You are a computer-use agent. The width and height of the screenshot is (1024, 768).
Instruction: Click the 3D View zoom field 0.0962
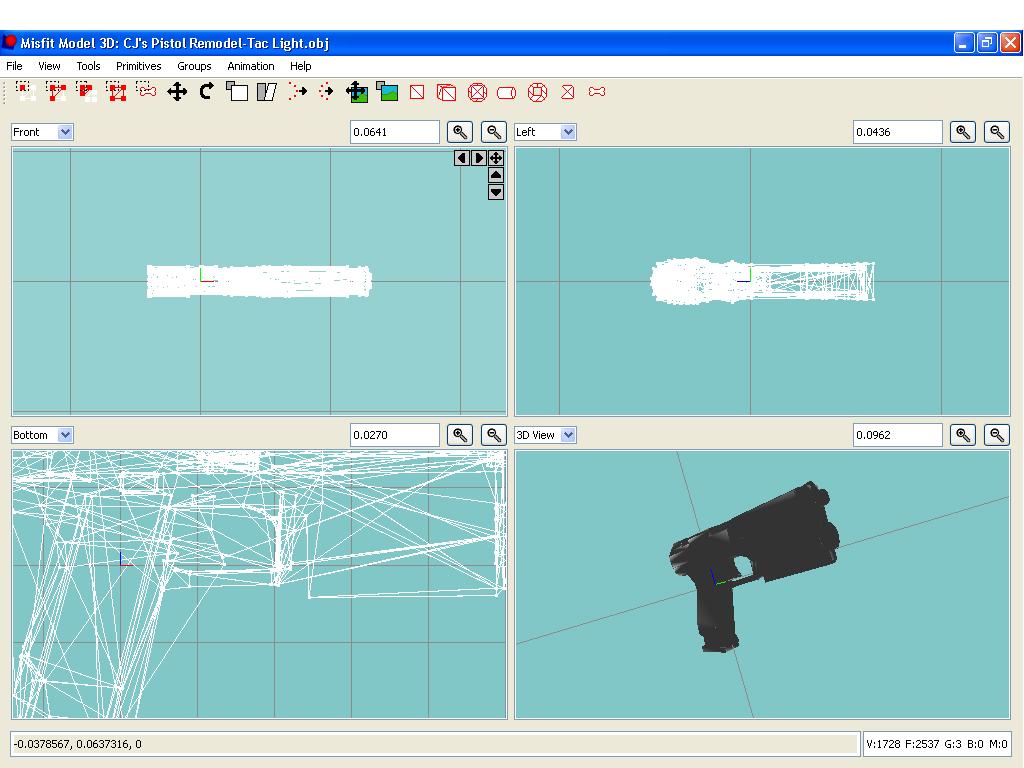pyautogui.click(x=898, y=435)
